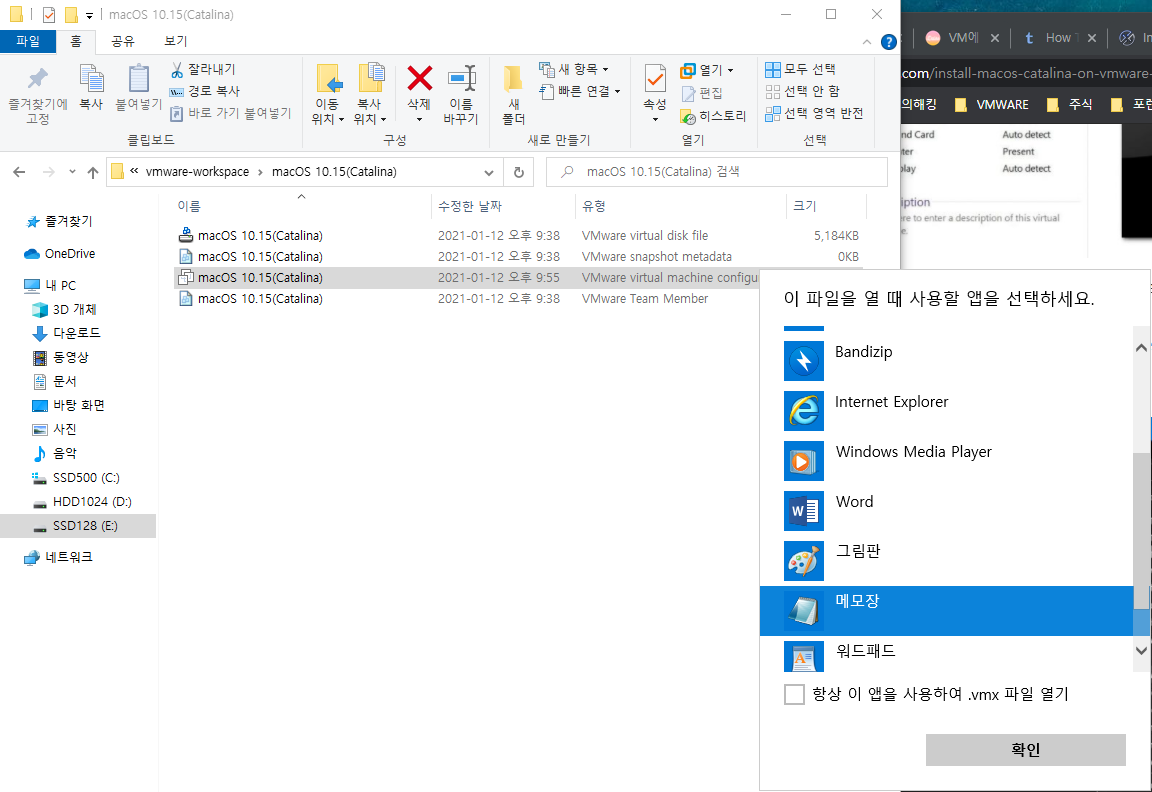This screenshot has width=1152, height=792.
Task: Expand the 열기 (Open) dropdown arrow
Action: (x=730, y=71)
